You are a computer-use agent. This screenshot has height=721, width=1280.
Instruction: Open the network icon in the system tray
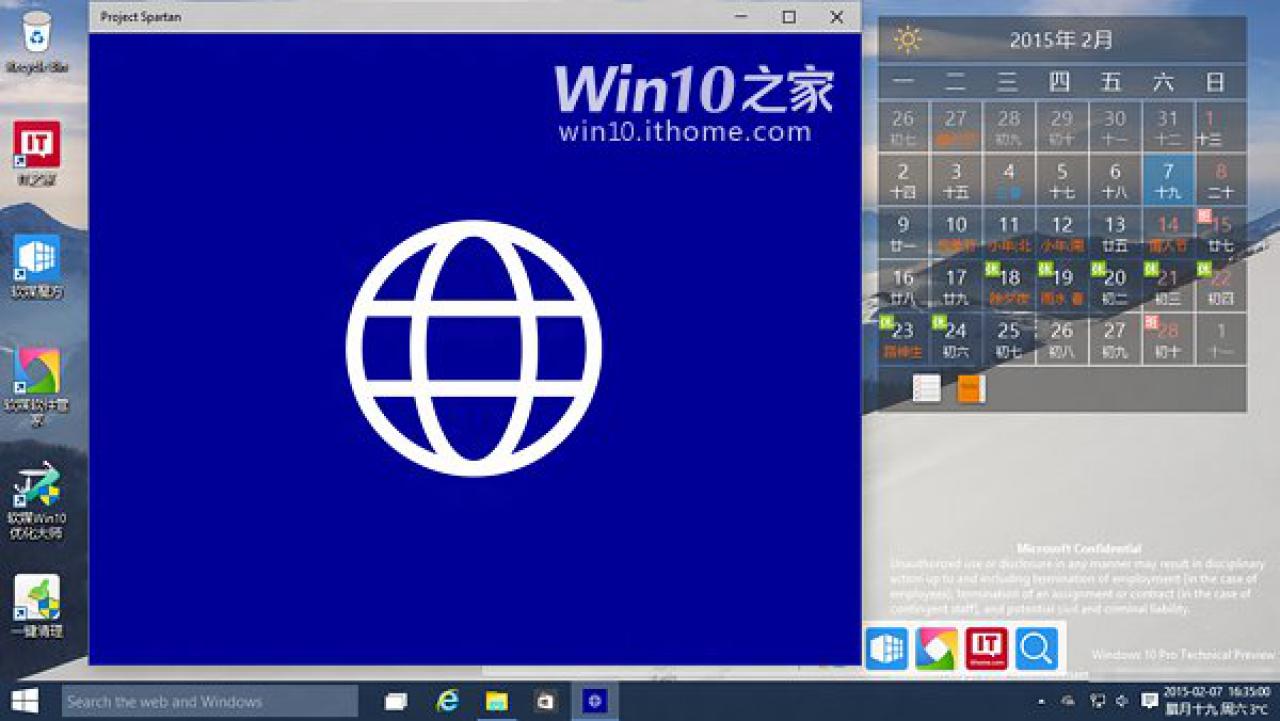[1097, 701]
